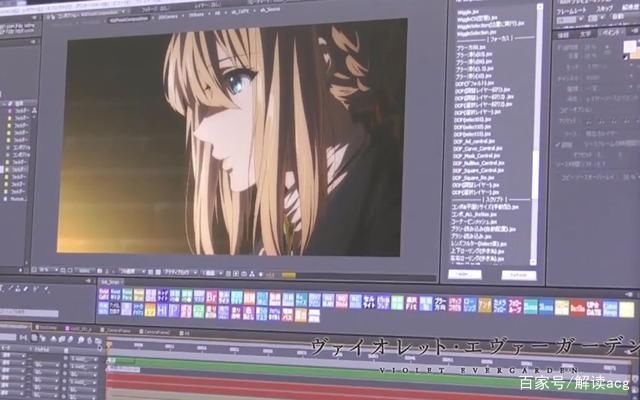
Task: Select the Roto Brush tool
Action: tap(36, 289)
